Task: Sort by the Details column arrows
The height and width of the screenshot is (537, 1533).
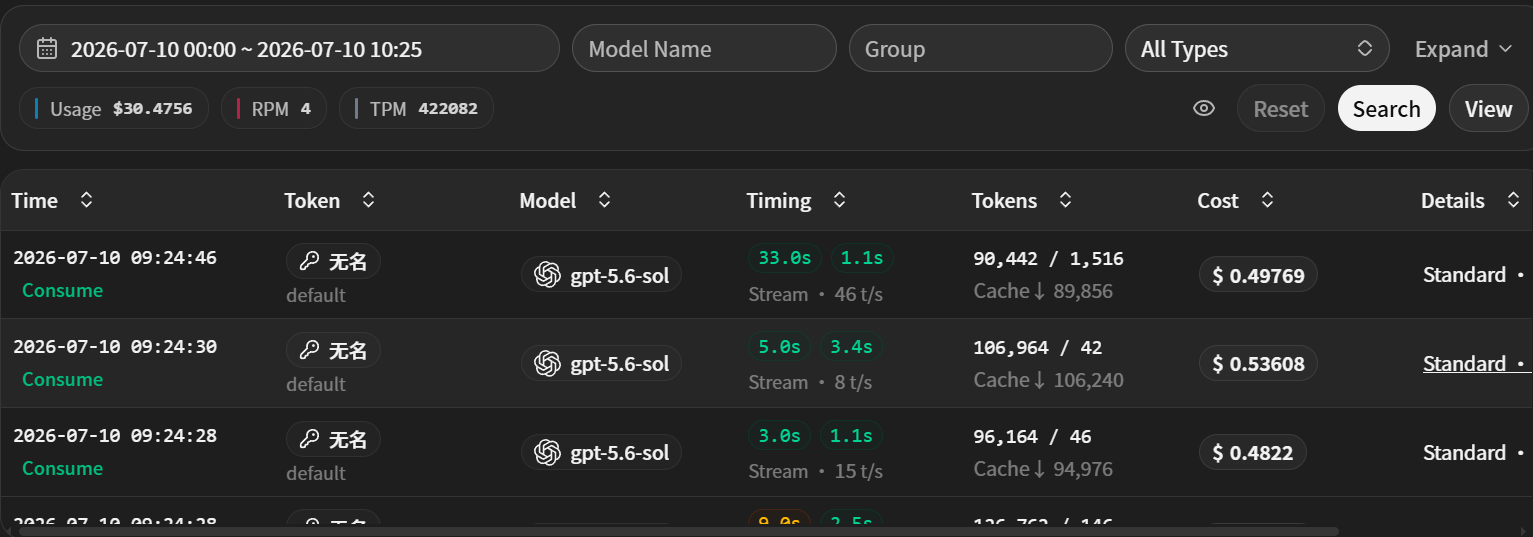Action: click(x=1513, y=200)
